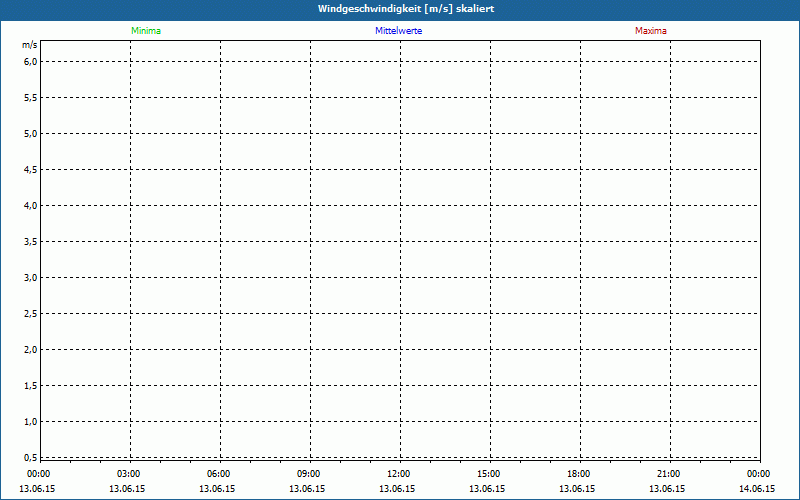Click the 12:00 time label

[398, 474]
